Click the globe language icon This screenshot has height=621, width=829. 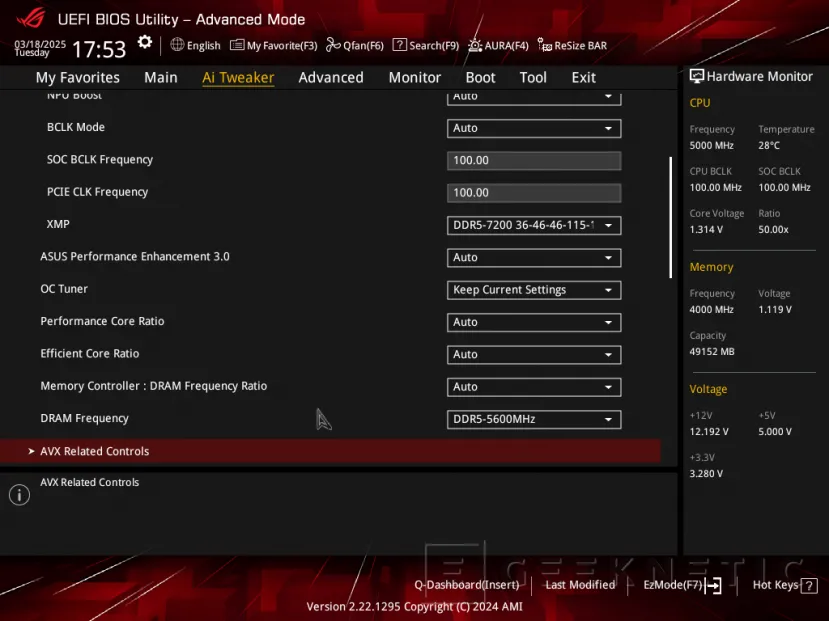pos(177,45)
